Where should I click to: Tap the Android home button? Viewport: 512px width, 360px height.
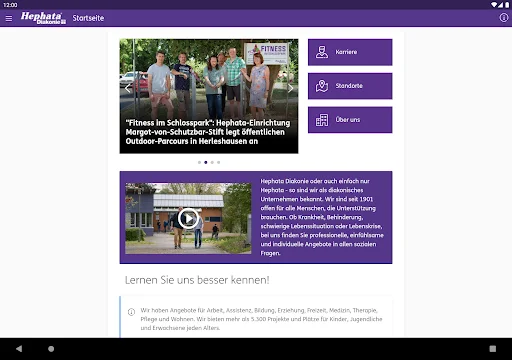pos(51,349)
